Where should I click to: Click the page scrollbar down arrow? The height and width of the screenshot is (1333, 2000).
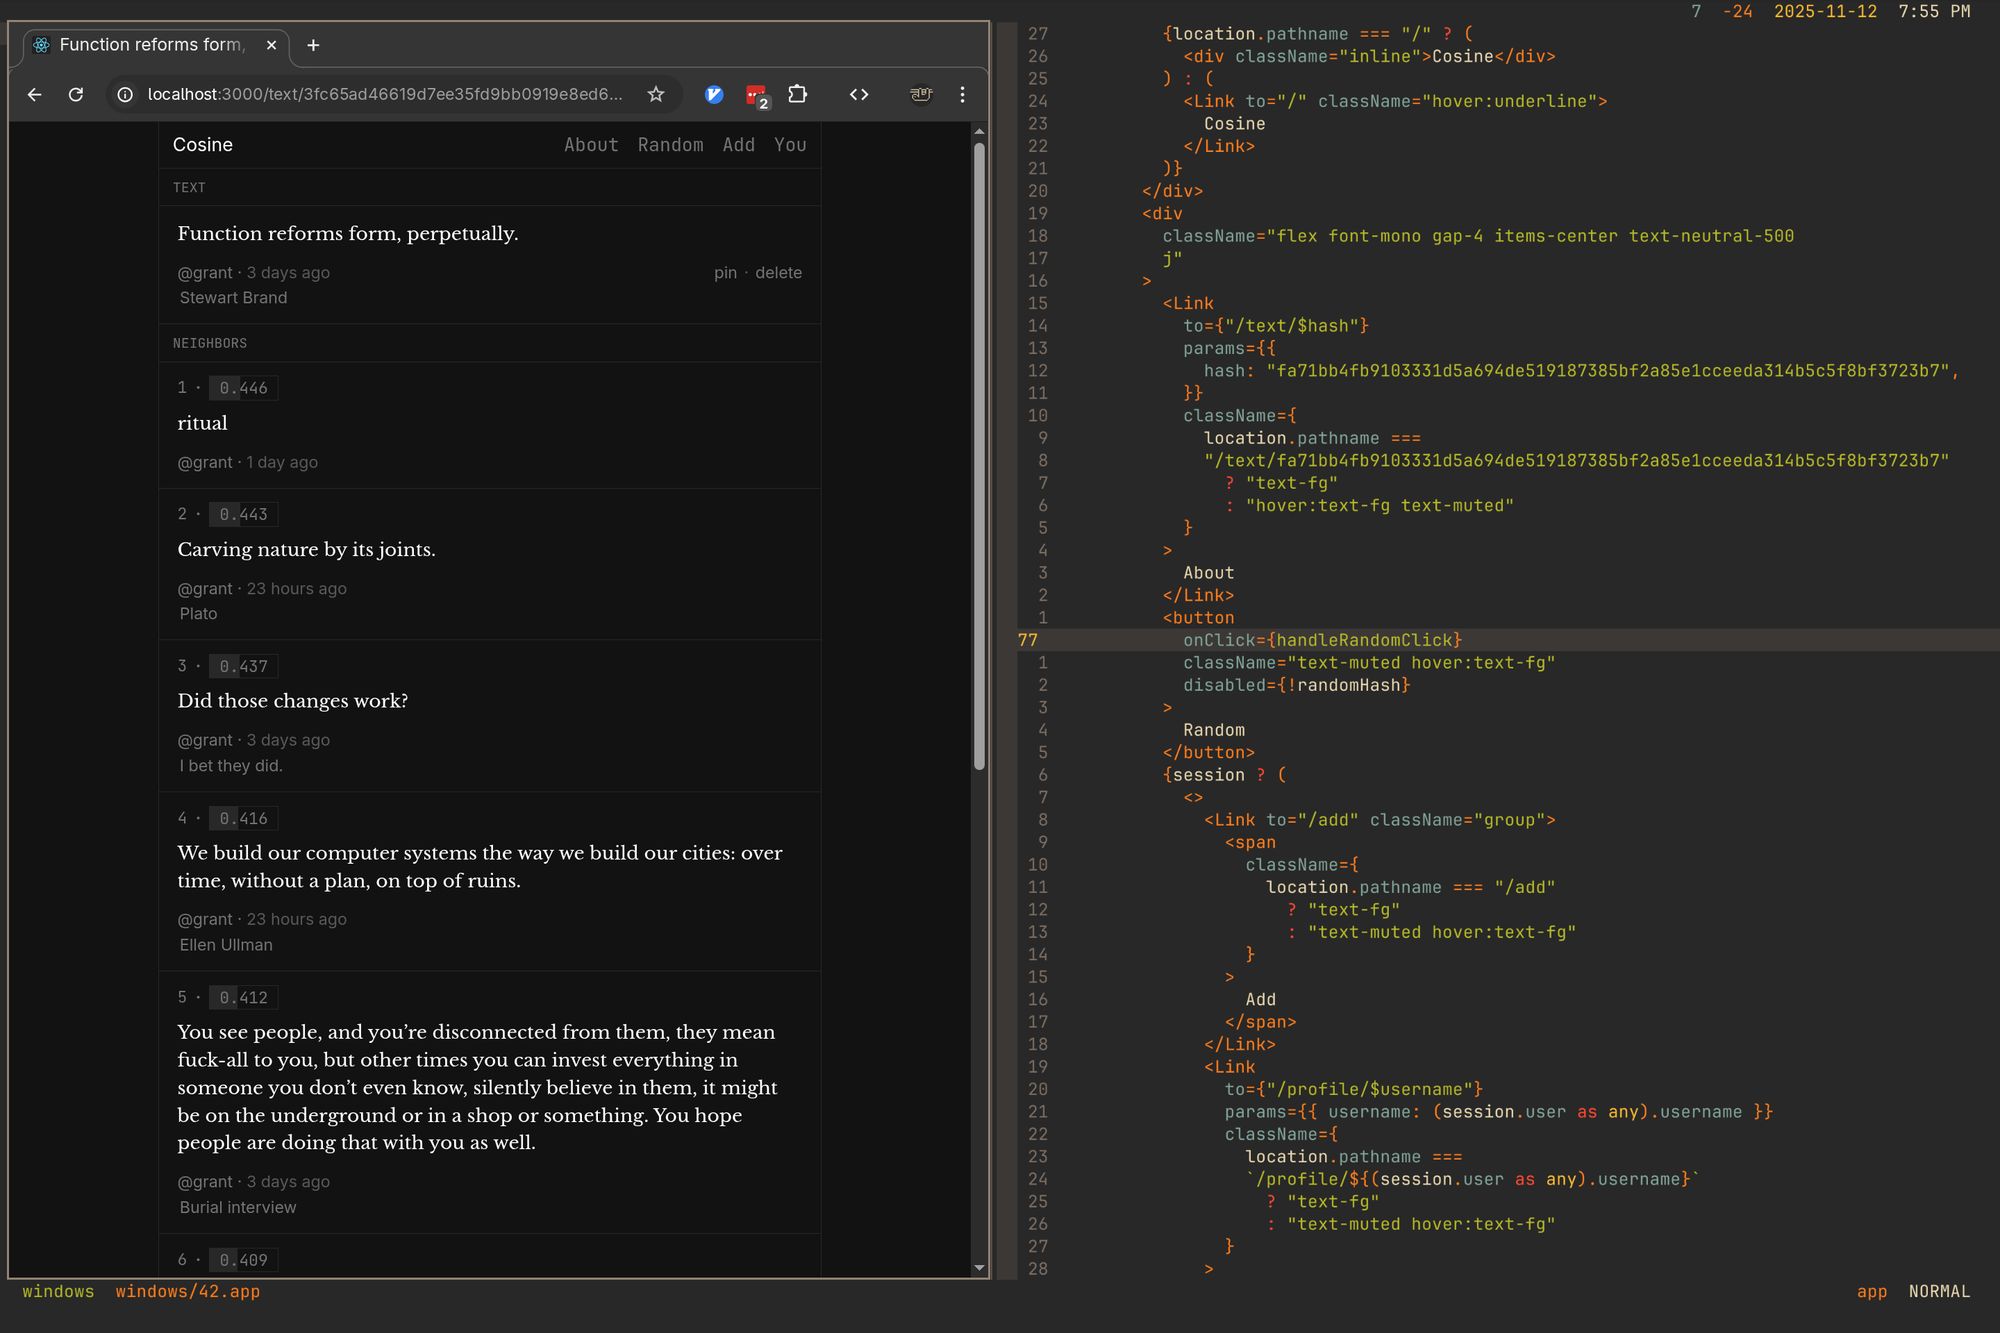(x=979, y=1267)
